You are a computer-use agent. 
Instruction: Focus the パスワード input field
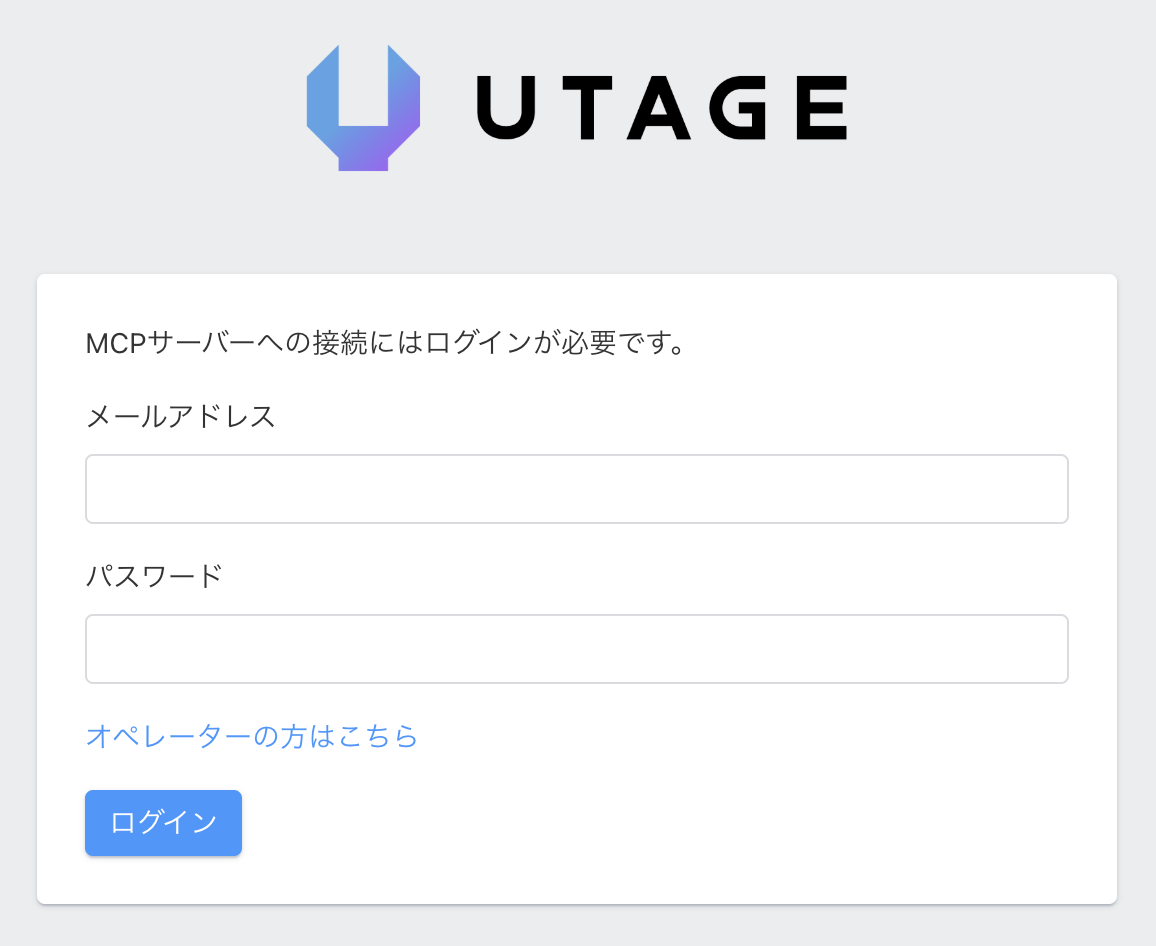coord(577,649)
